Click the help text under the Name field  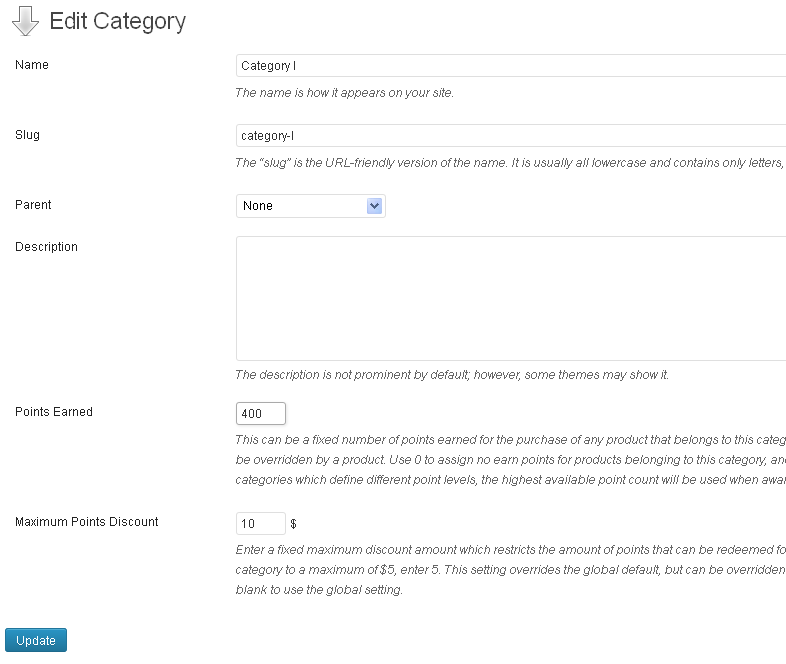(344, 93)
